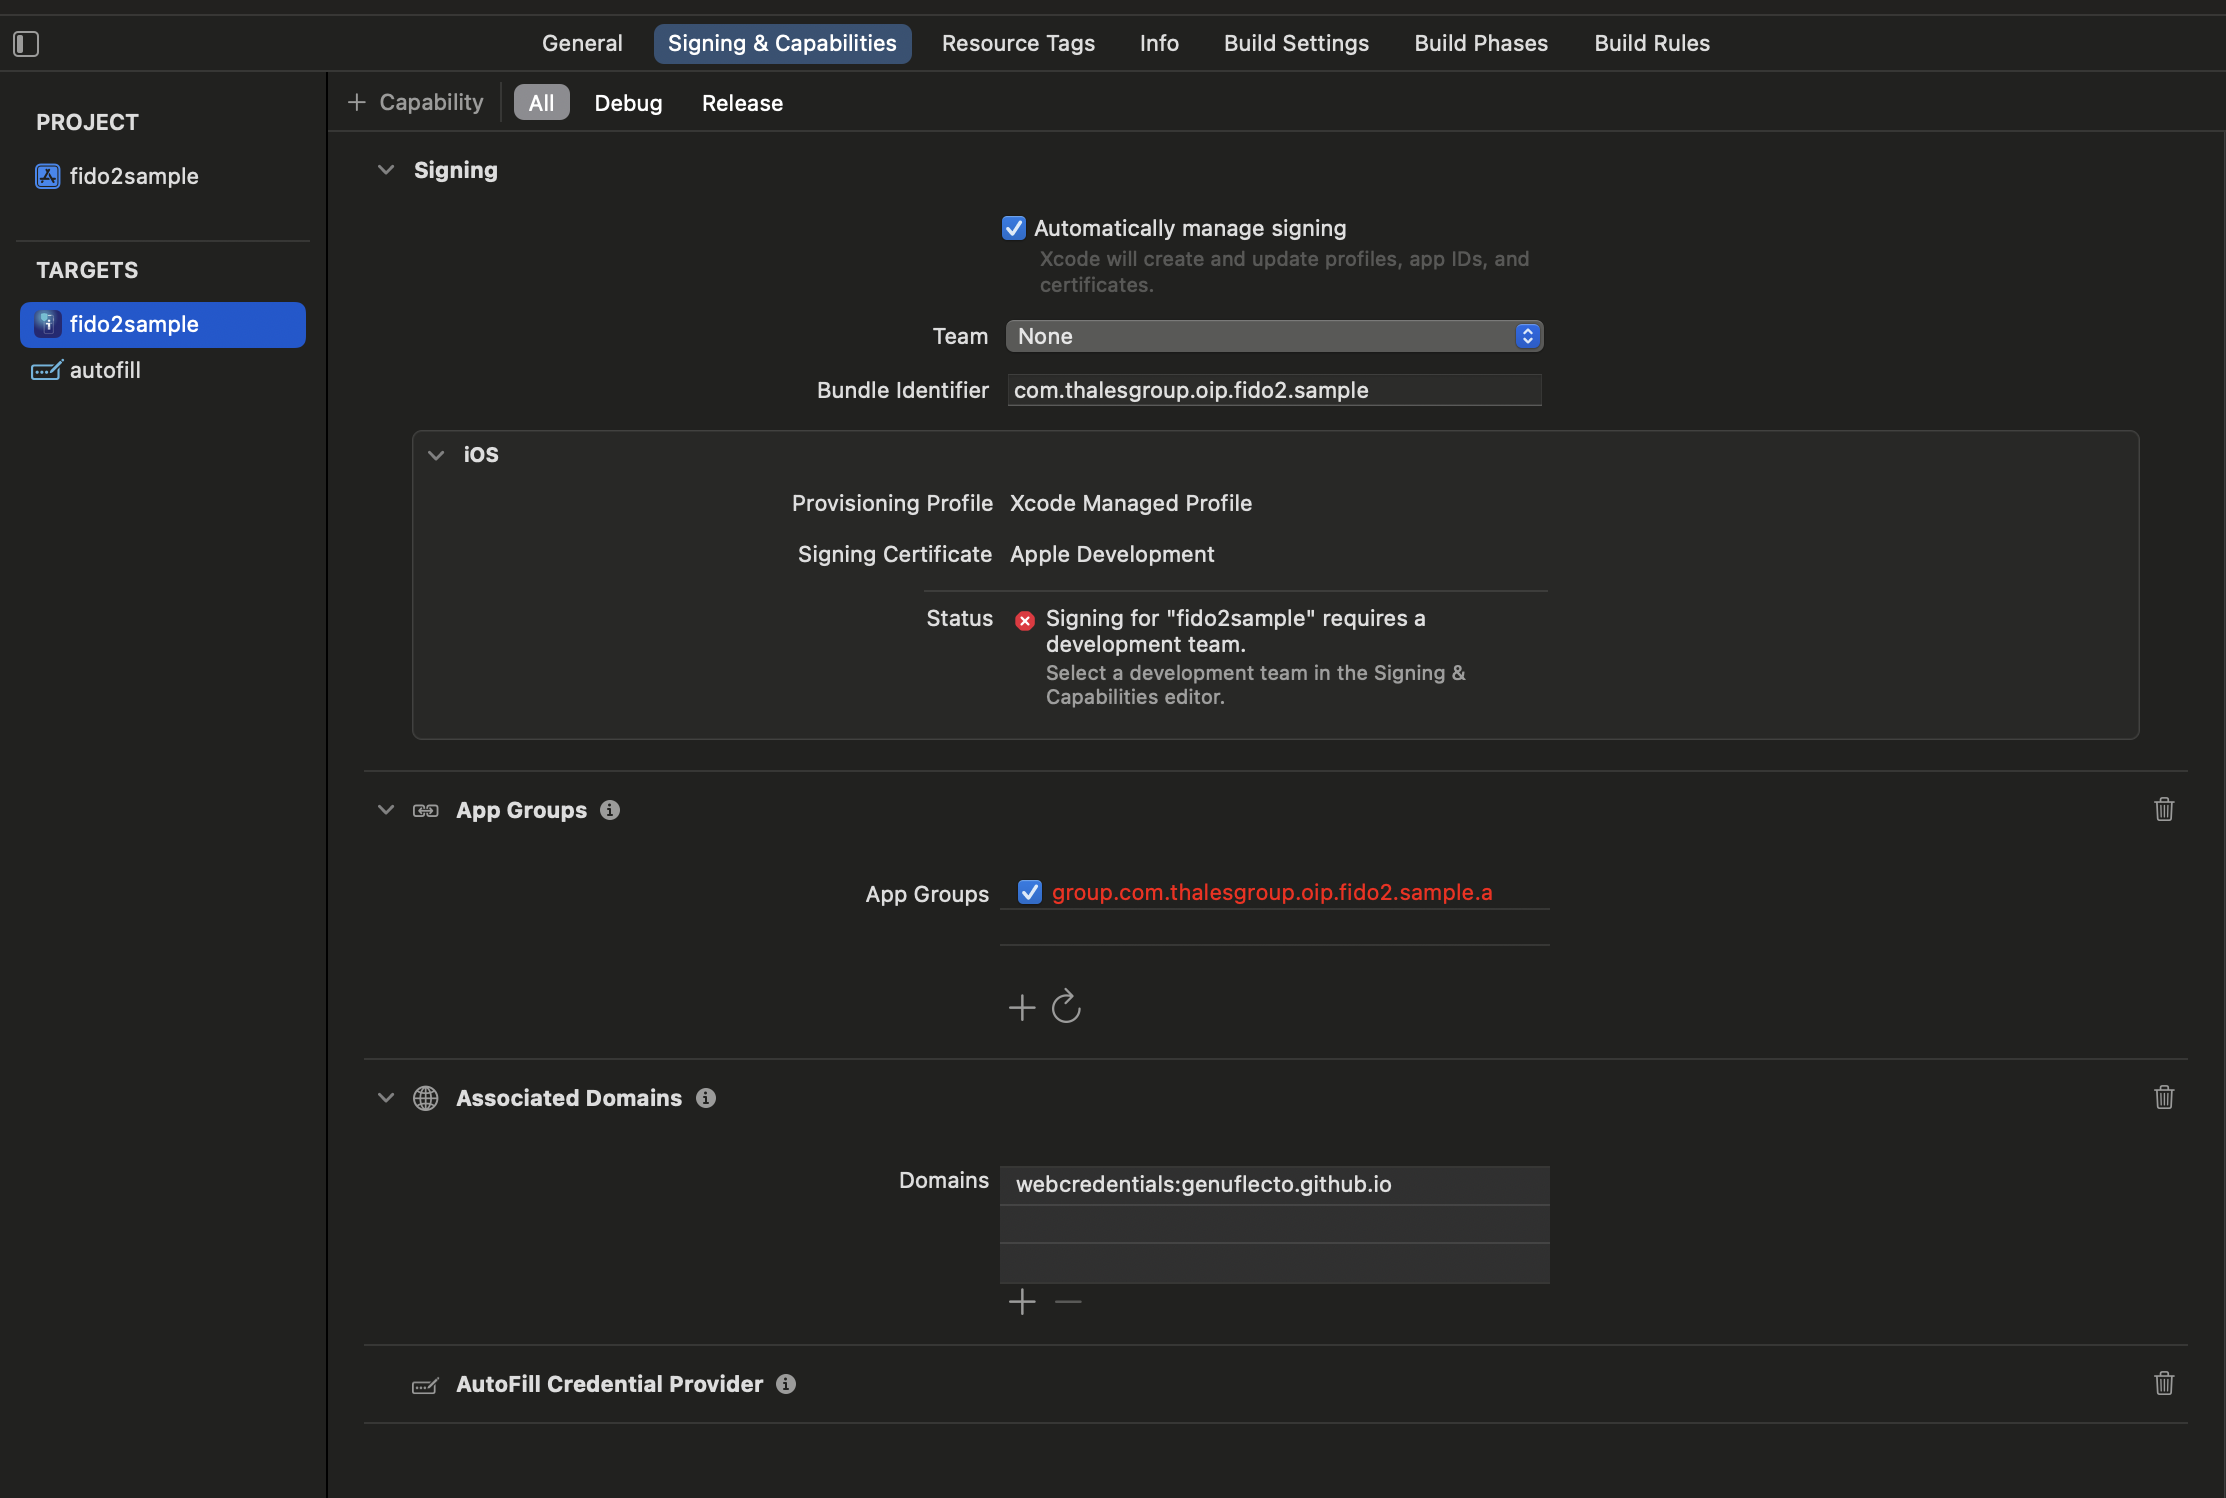Toggle the sidebar panel icon

click(26, 44)
